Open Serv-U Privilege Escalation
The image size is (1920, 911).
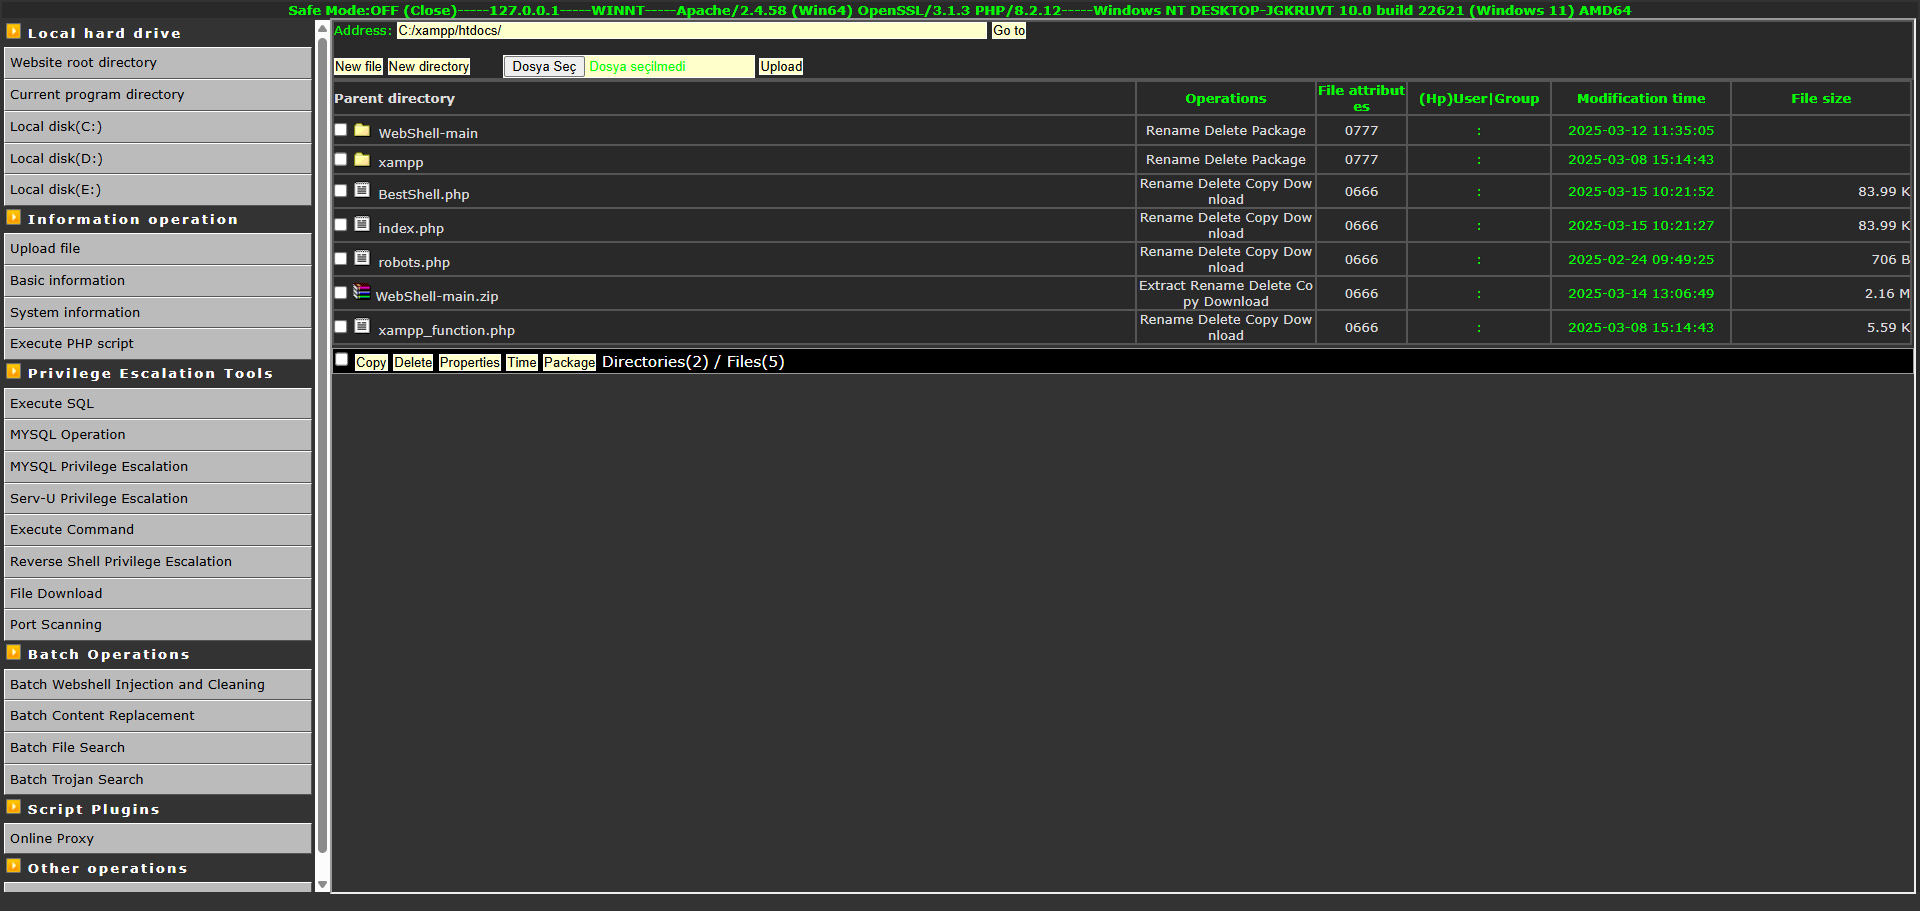click(x=158, y=498)
